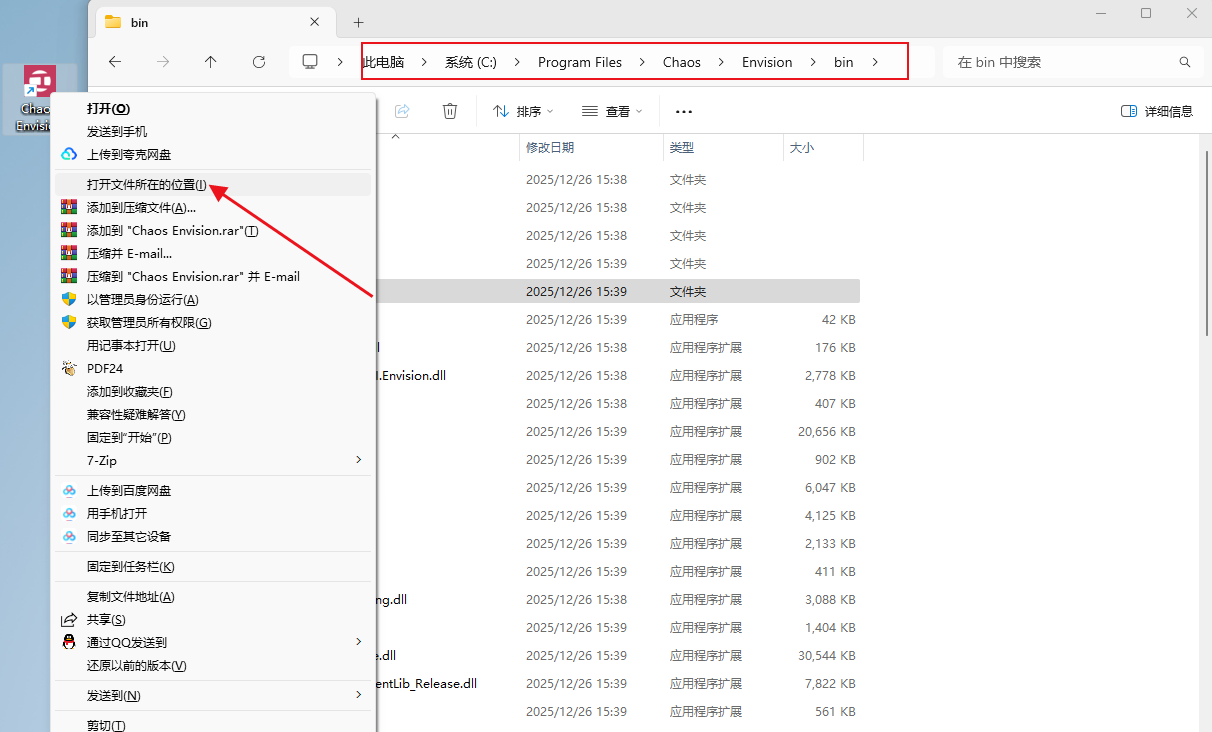Click the Share icon in toolbar
This screenshot has width=1212, height=732.
402,111
